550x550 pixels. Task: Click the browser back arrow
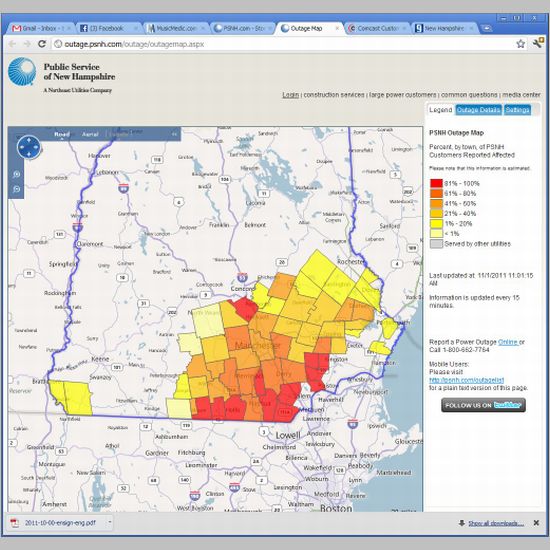pos(12,44)
